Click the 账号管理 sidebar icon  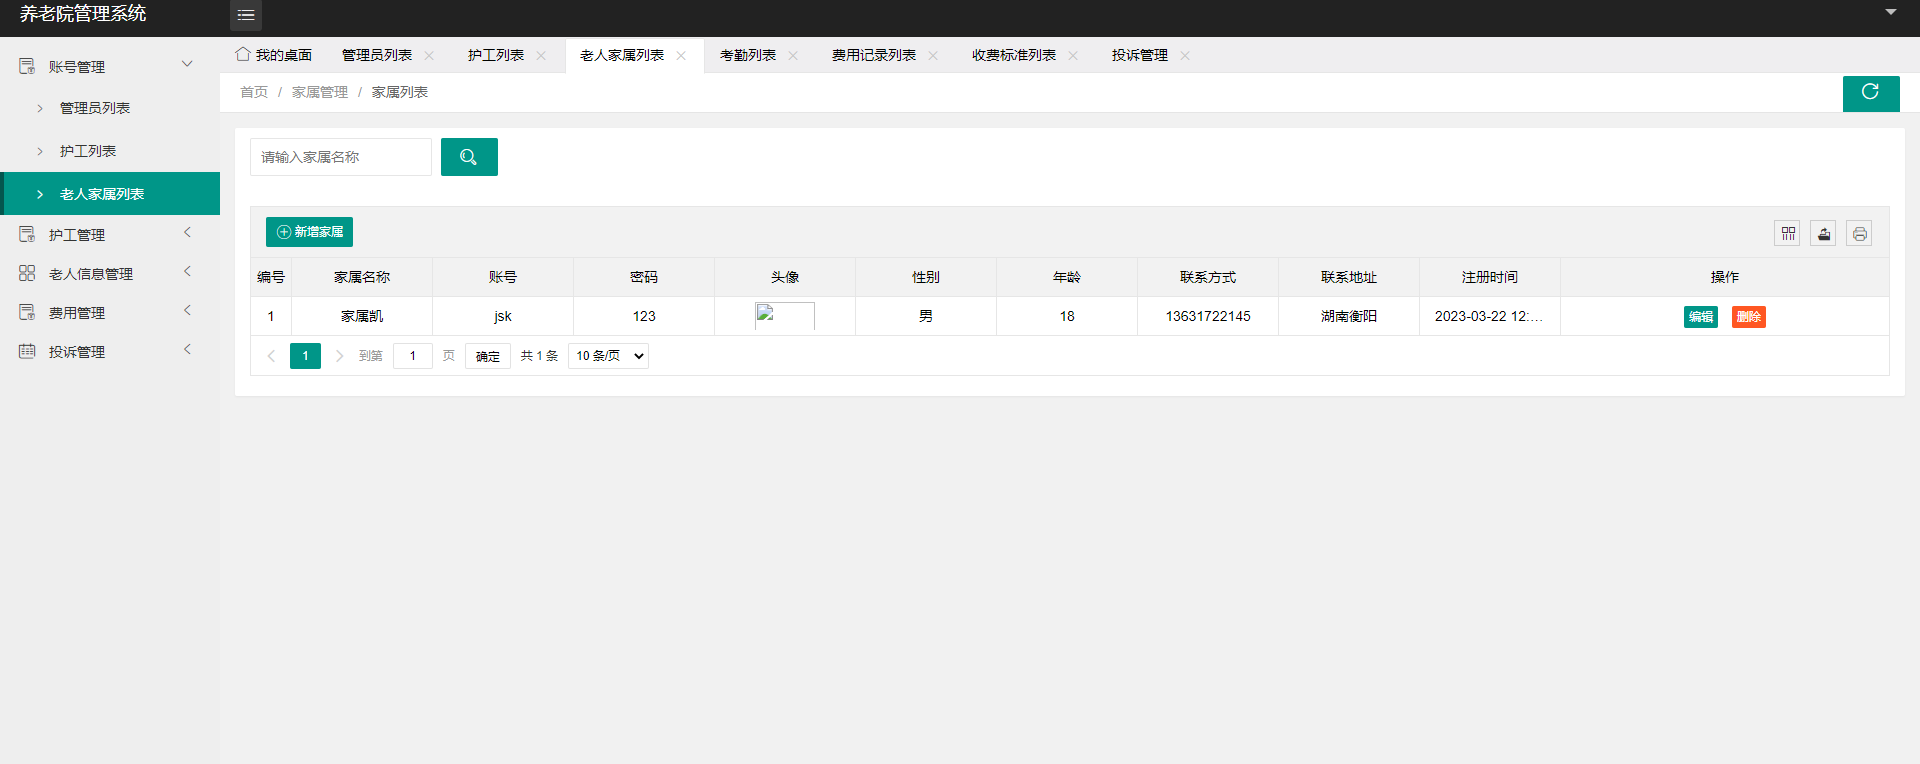coord(27,66)
